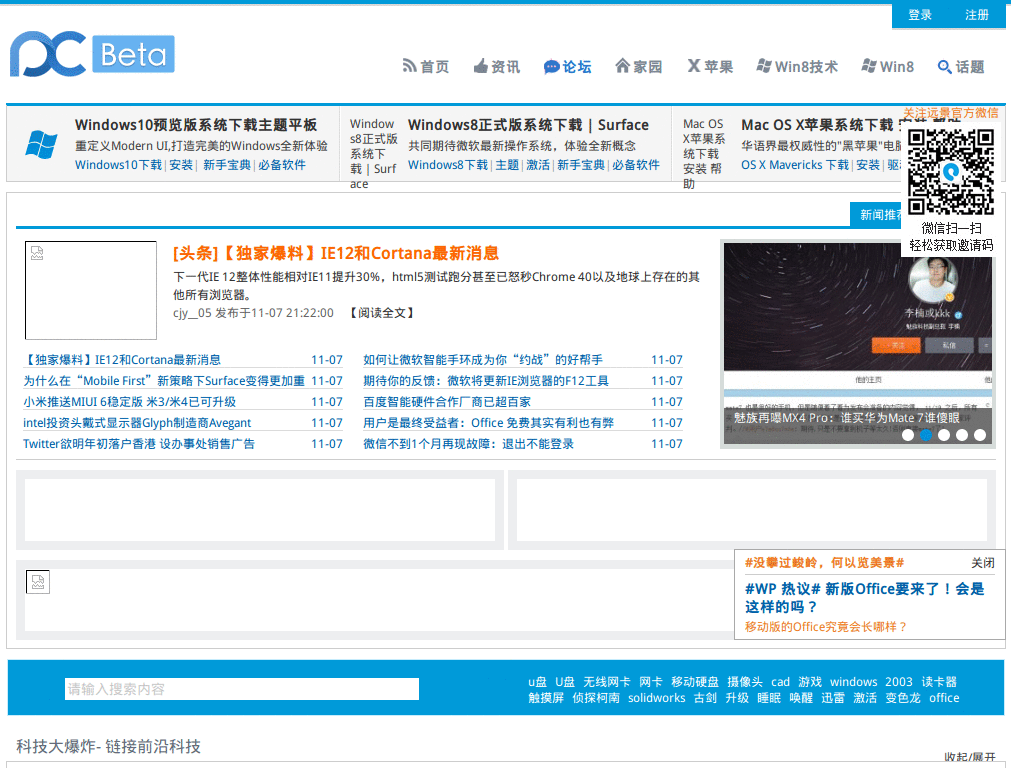Click the Apple X icon beside 苹果
This screenshot has height=768, width=1024.
pyautogui.click(x=693, y=67)
